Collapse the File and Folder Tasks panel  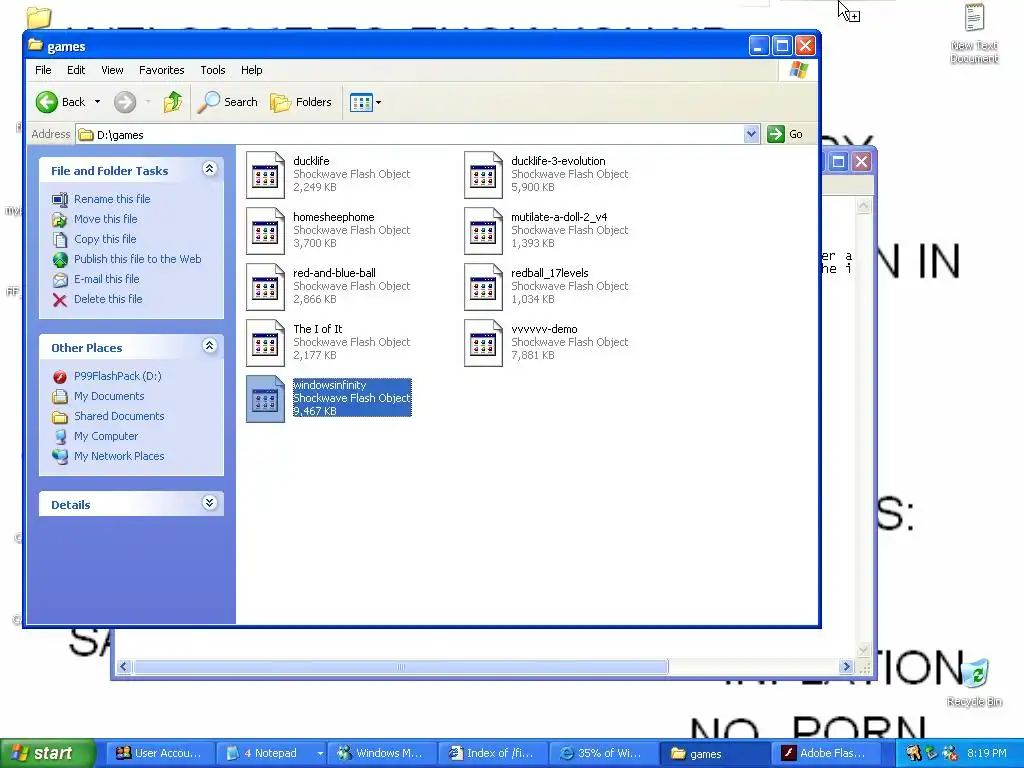tap(209, 169)
